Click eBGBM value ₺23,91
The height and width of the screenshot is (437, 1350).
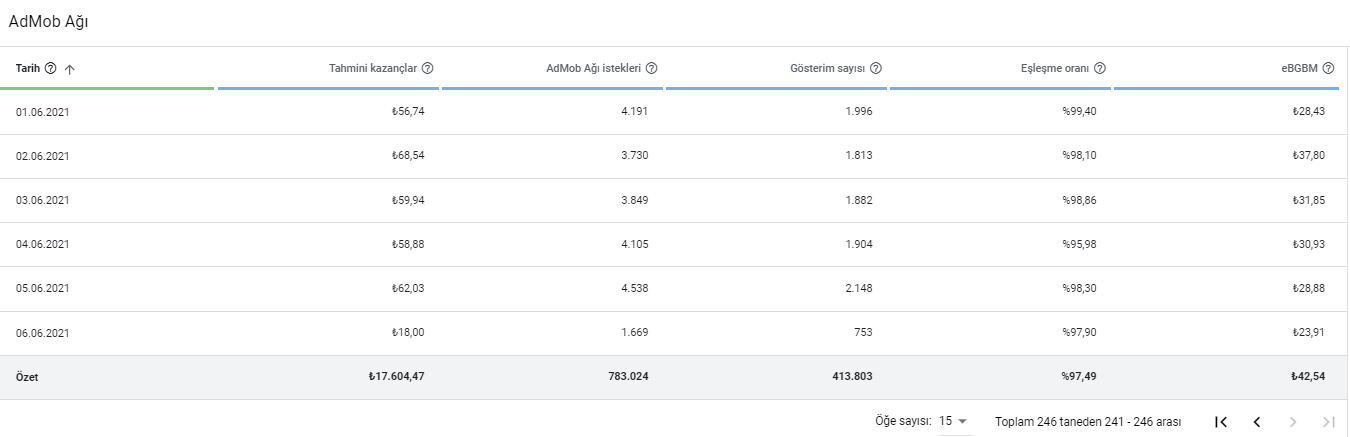(x=1308, y=332)
